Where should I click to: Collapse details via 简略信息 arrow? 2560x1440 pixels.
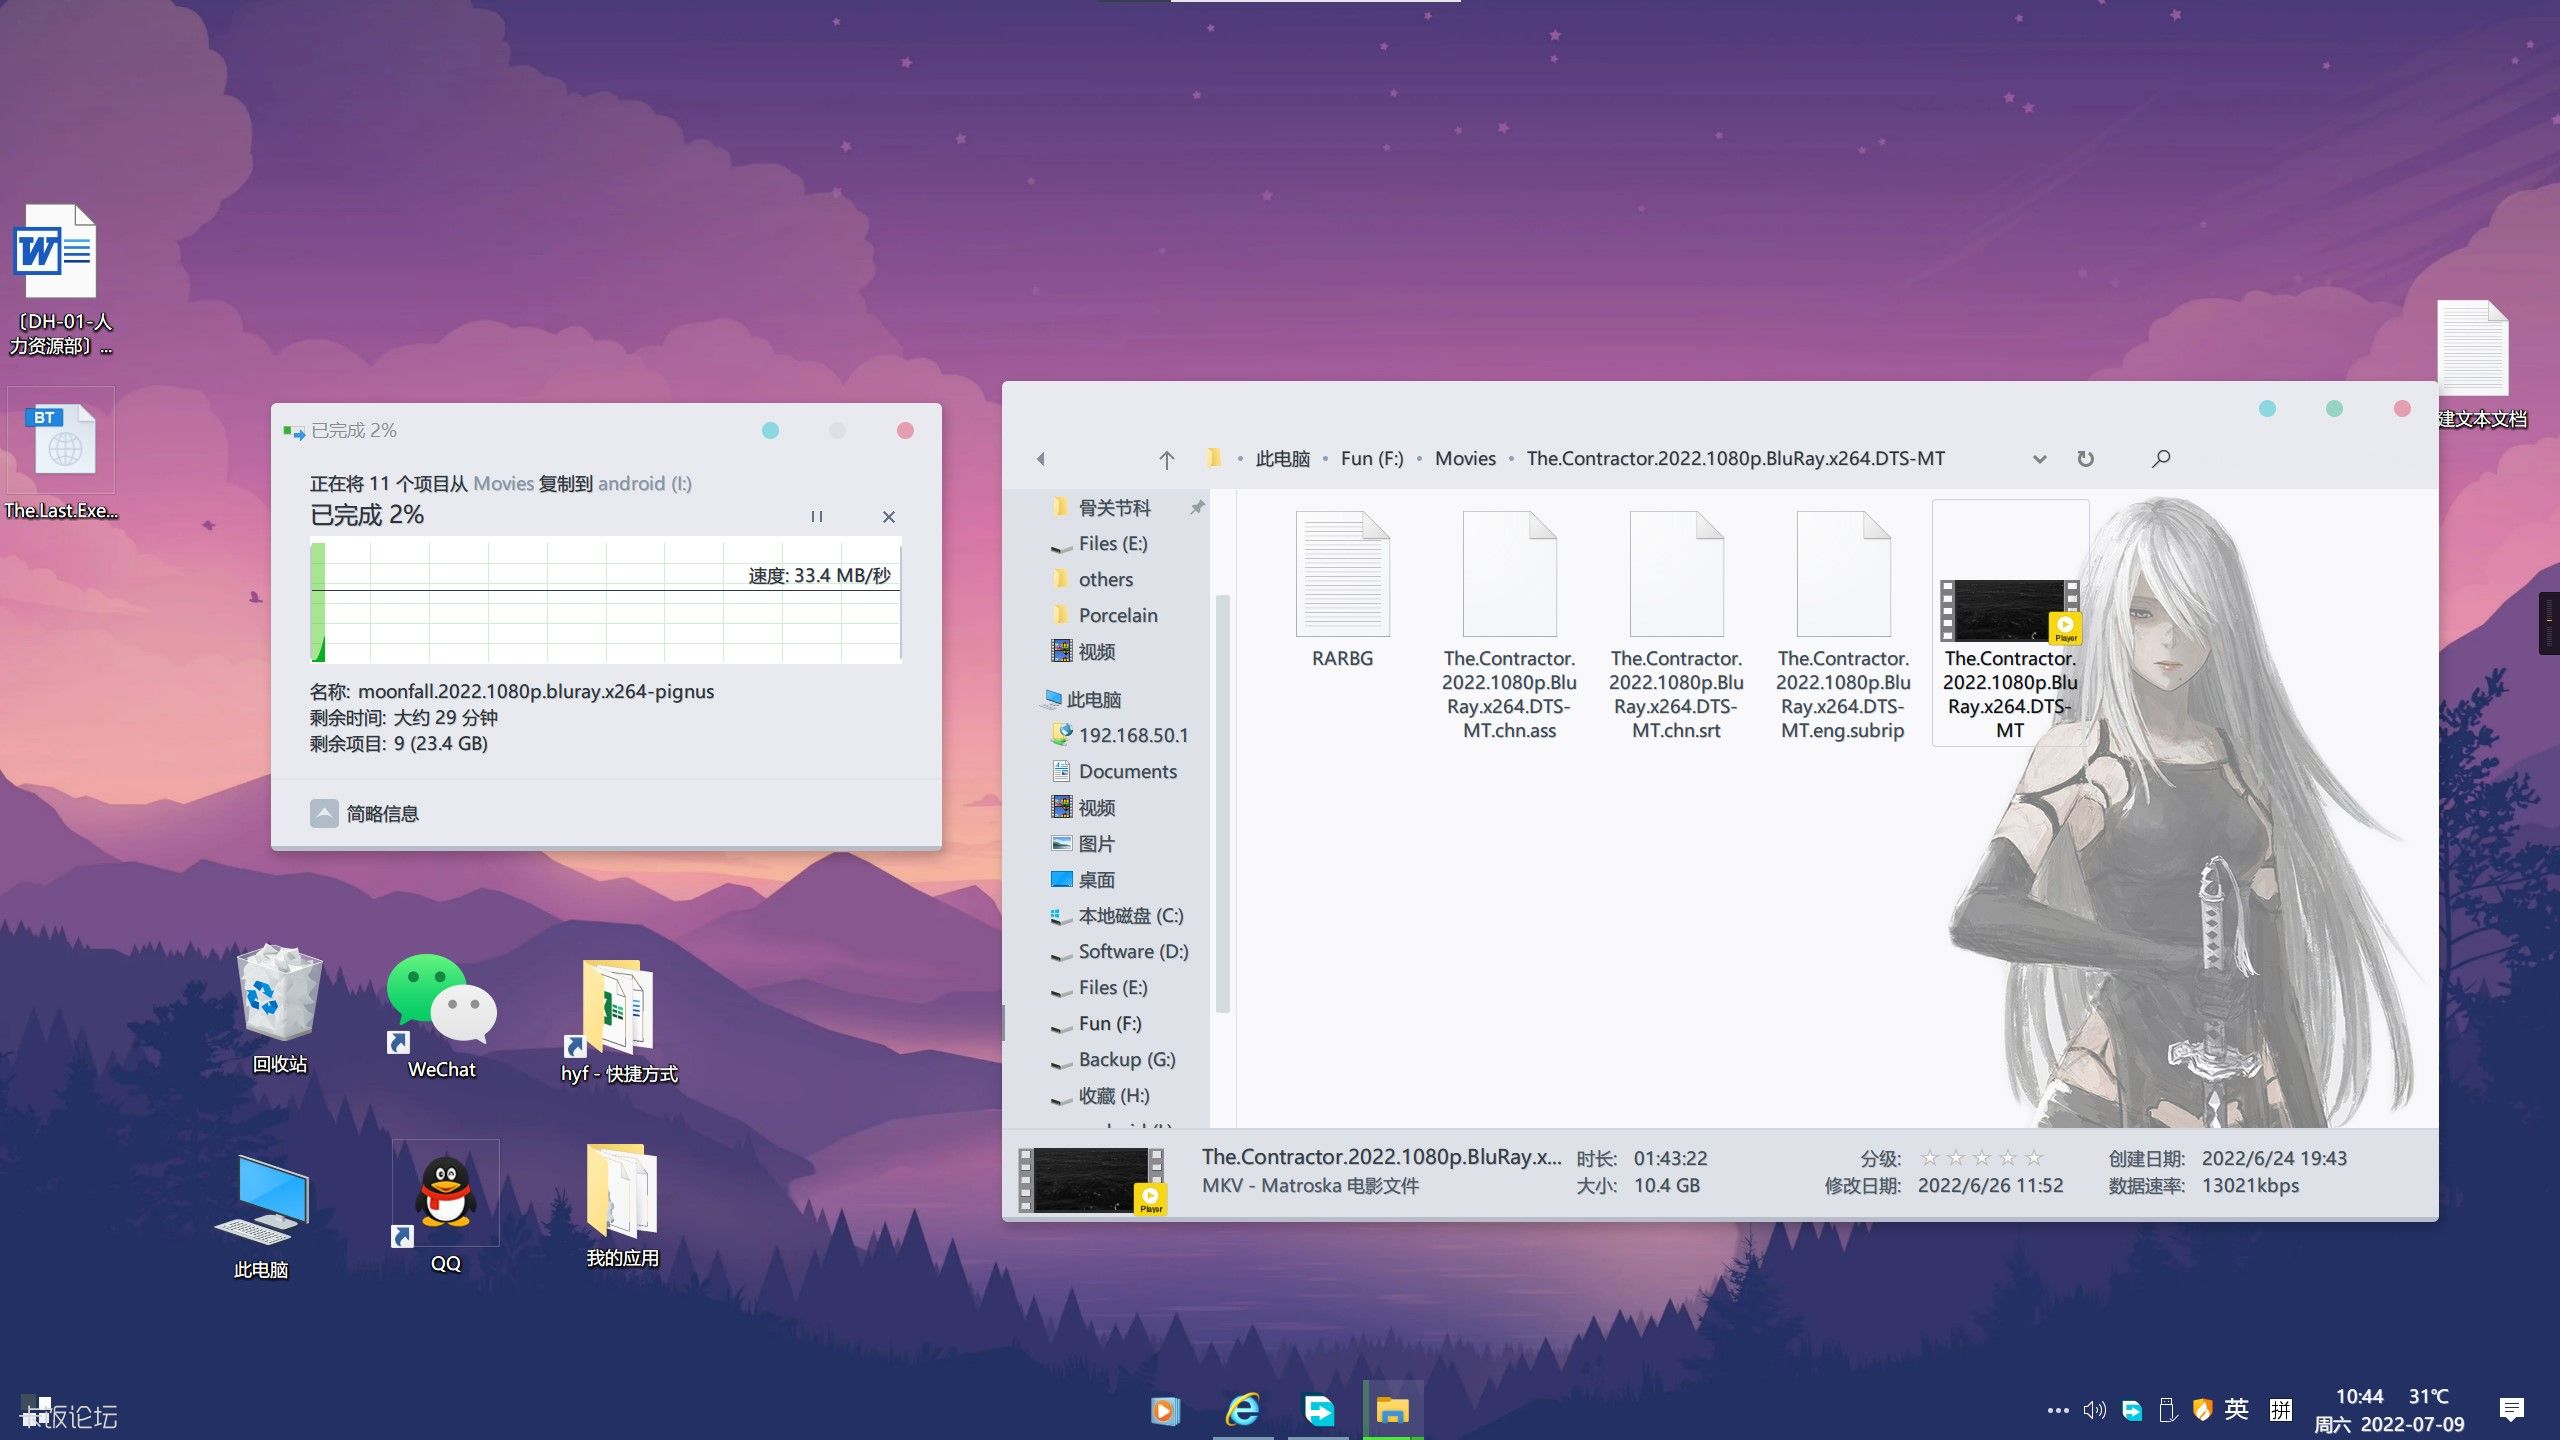(x=324, y=813)
